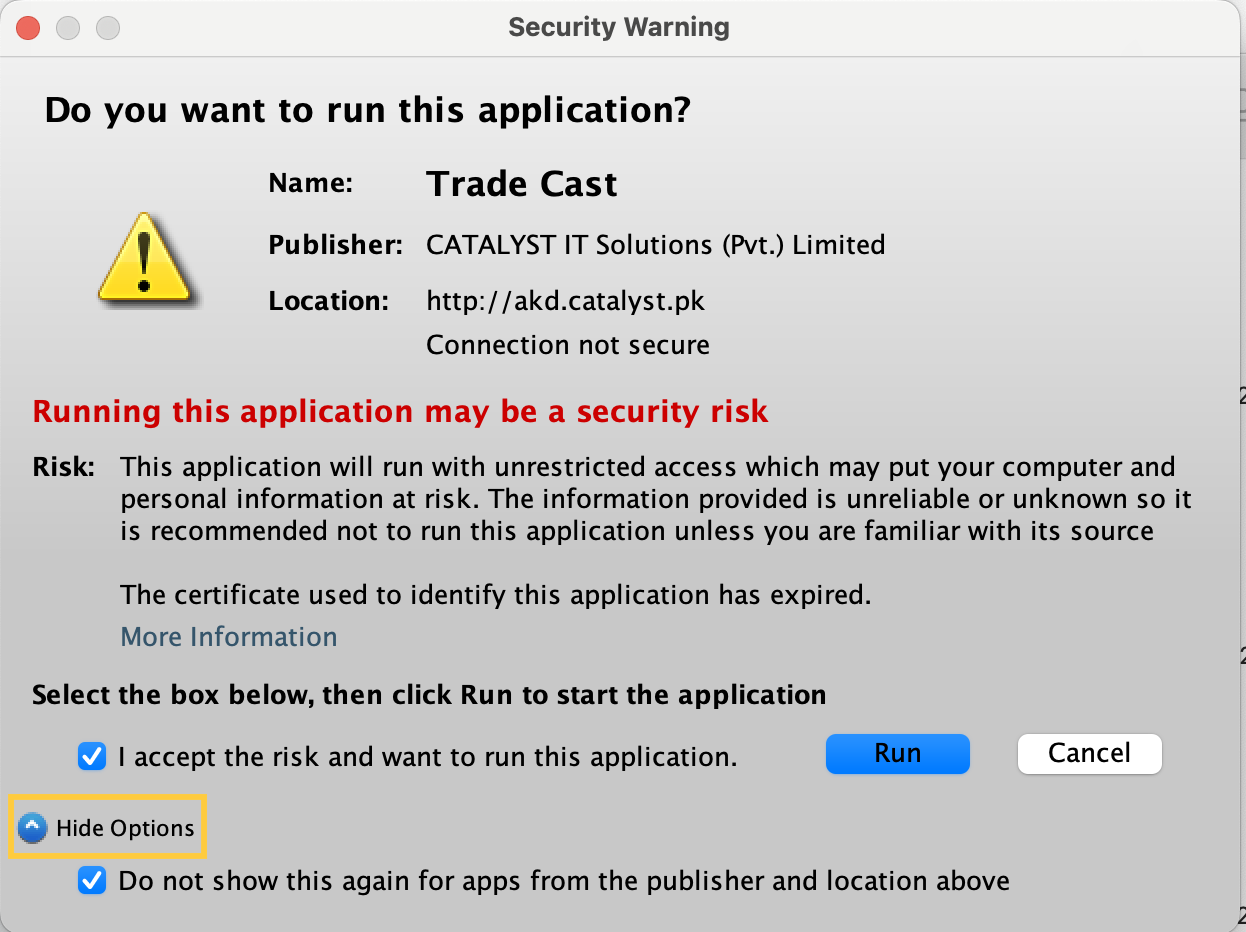The height and width of the screenshot is (932, 1246).
Task: Disable "Do not show this again" checkbox
Action: click(x=91, y=881)
